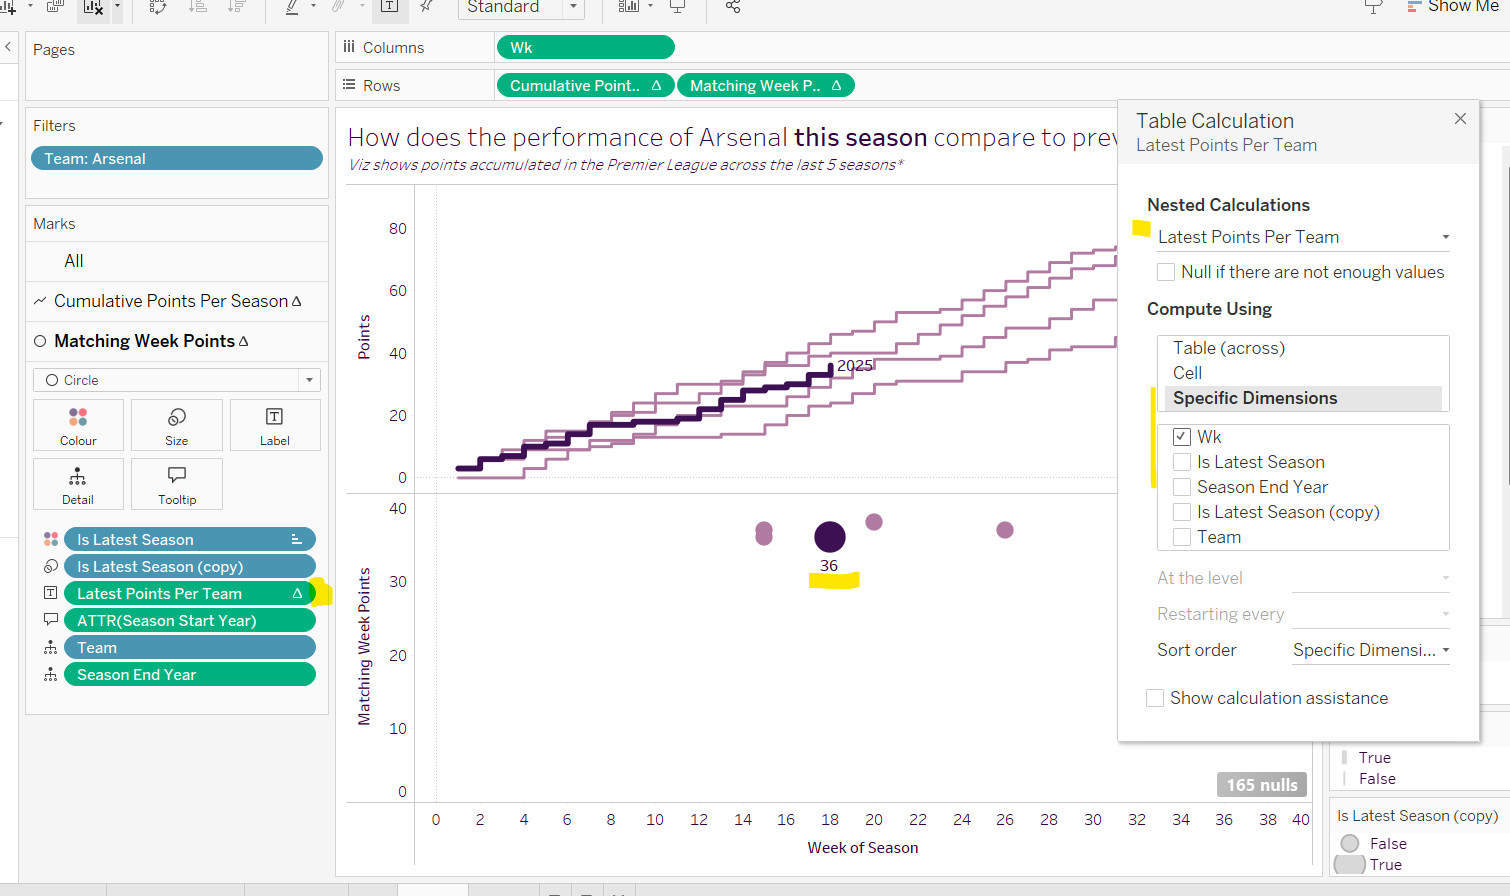Check the Is Latest Season dimension checkbox
The height and width of the screenshot is (896, 1510).
(1182, 462)
